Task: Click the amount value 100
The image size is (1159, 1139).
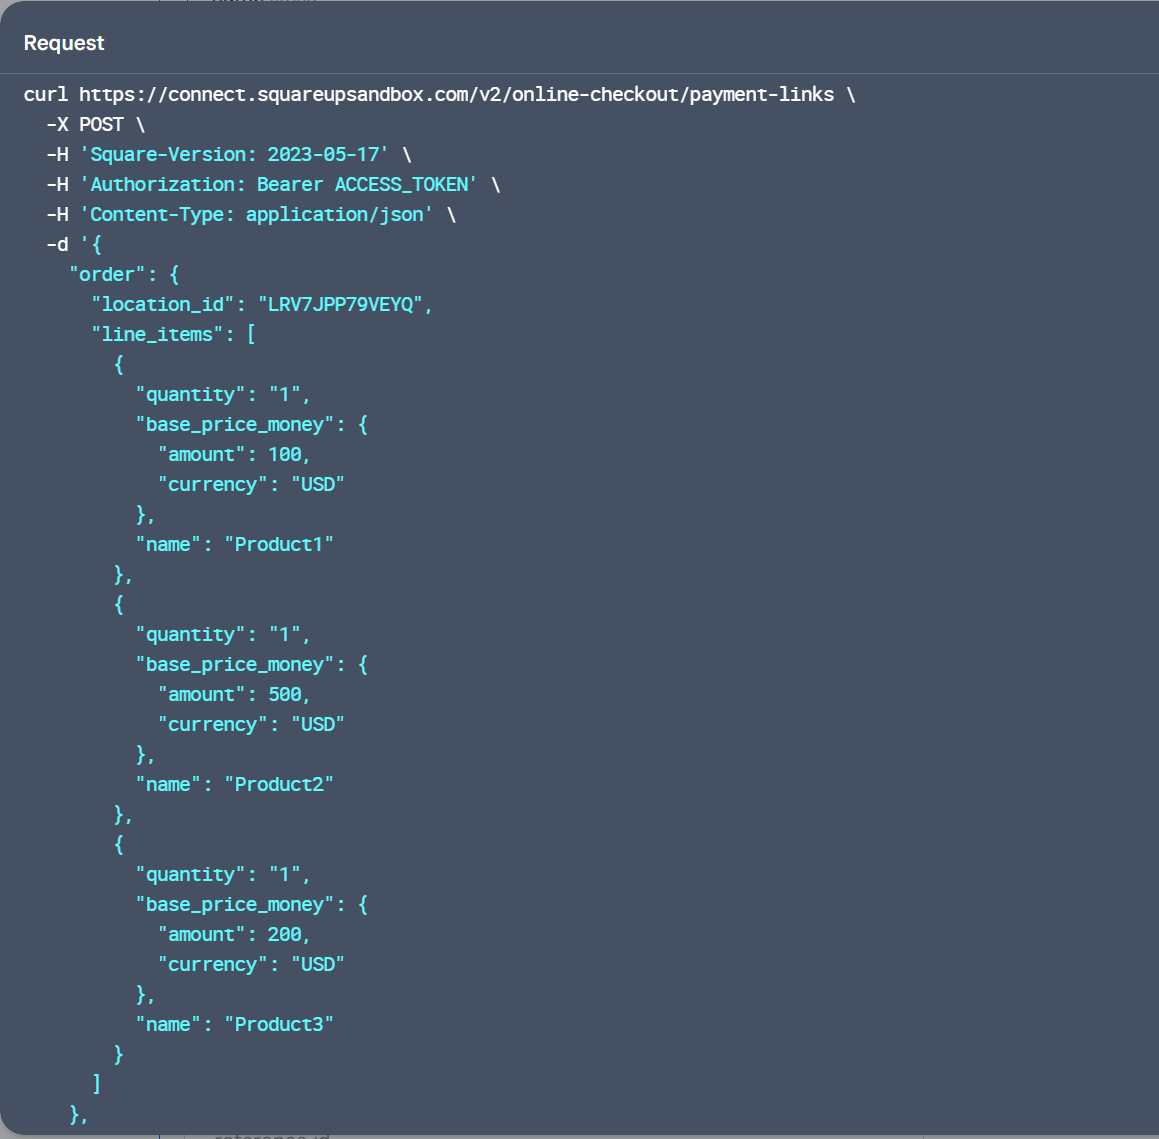Action: 285,454
